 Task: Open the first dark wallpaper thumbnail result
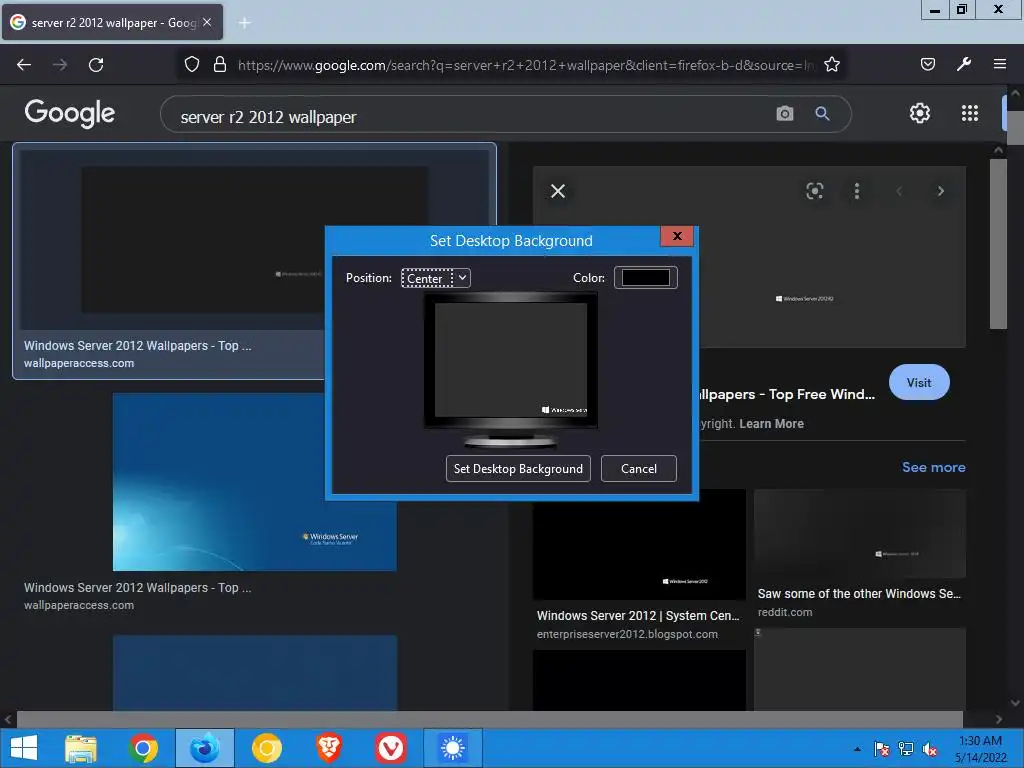click(255, 239)
